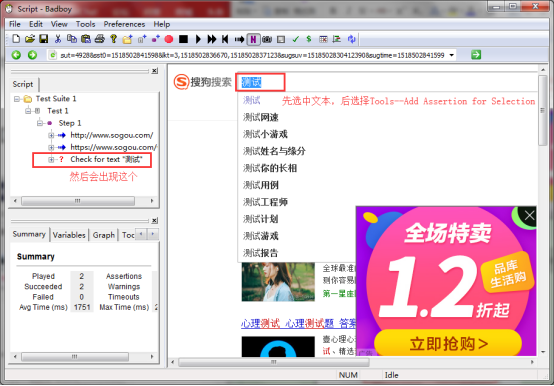Viewport: 554px width, 386px height.
Task: Play all with the double triangle button
Action: tap(212, 39)
